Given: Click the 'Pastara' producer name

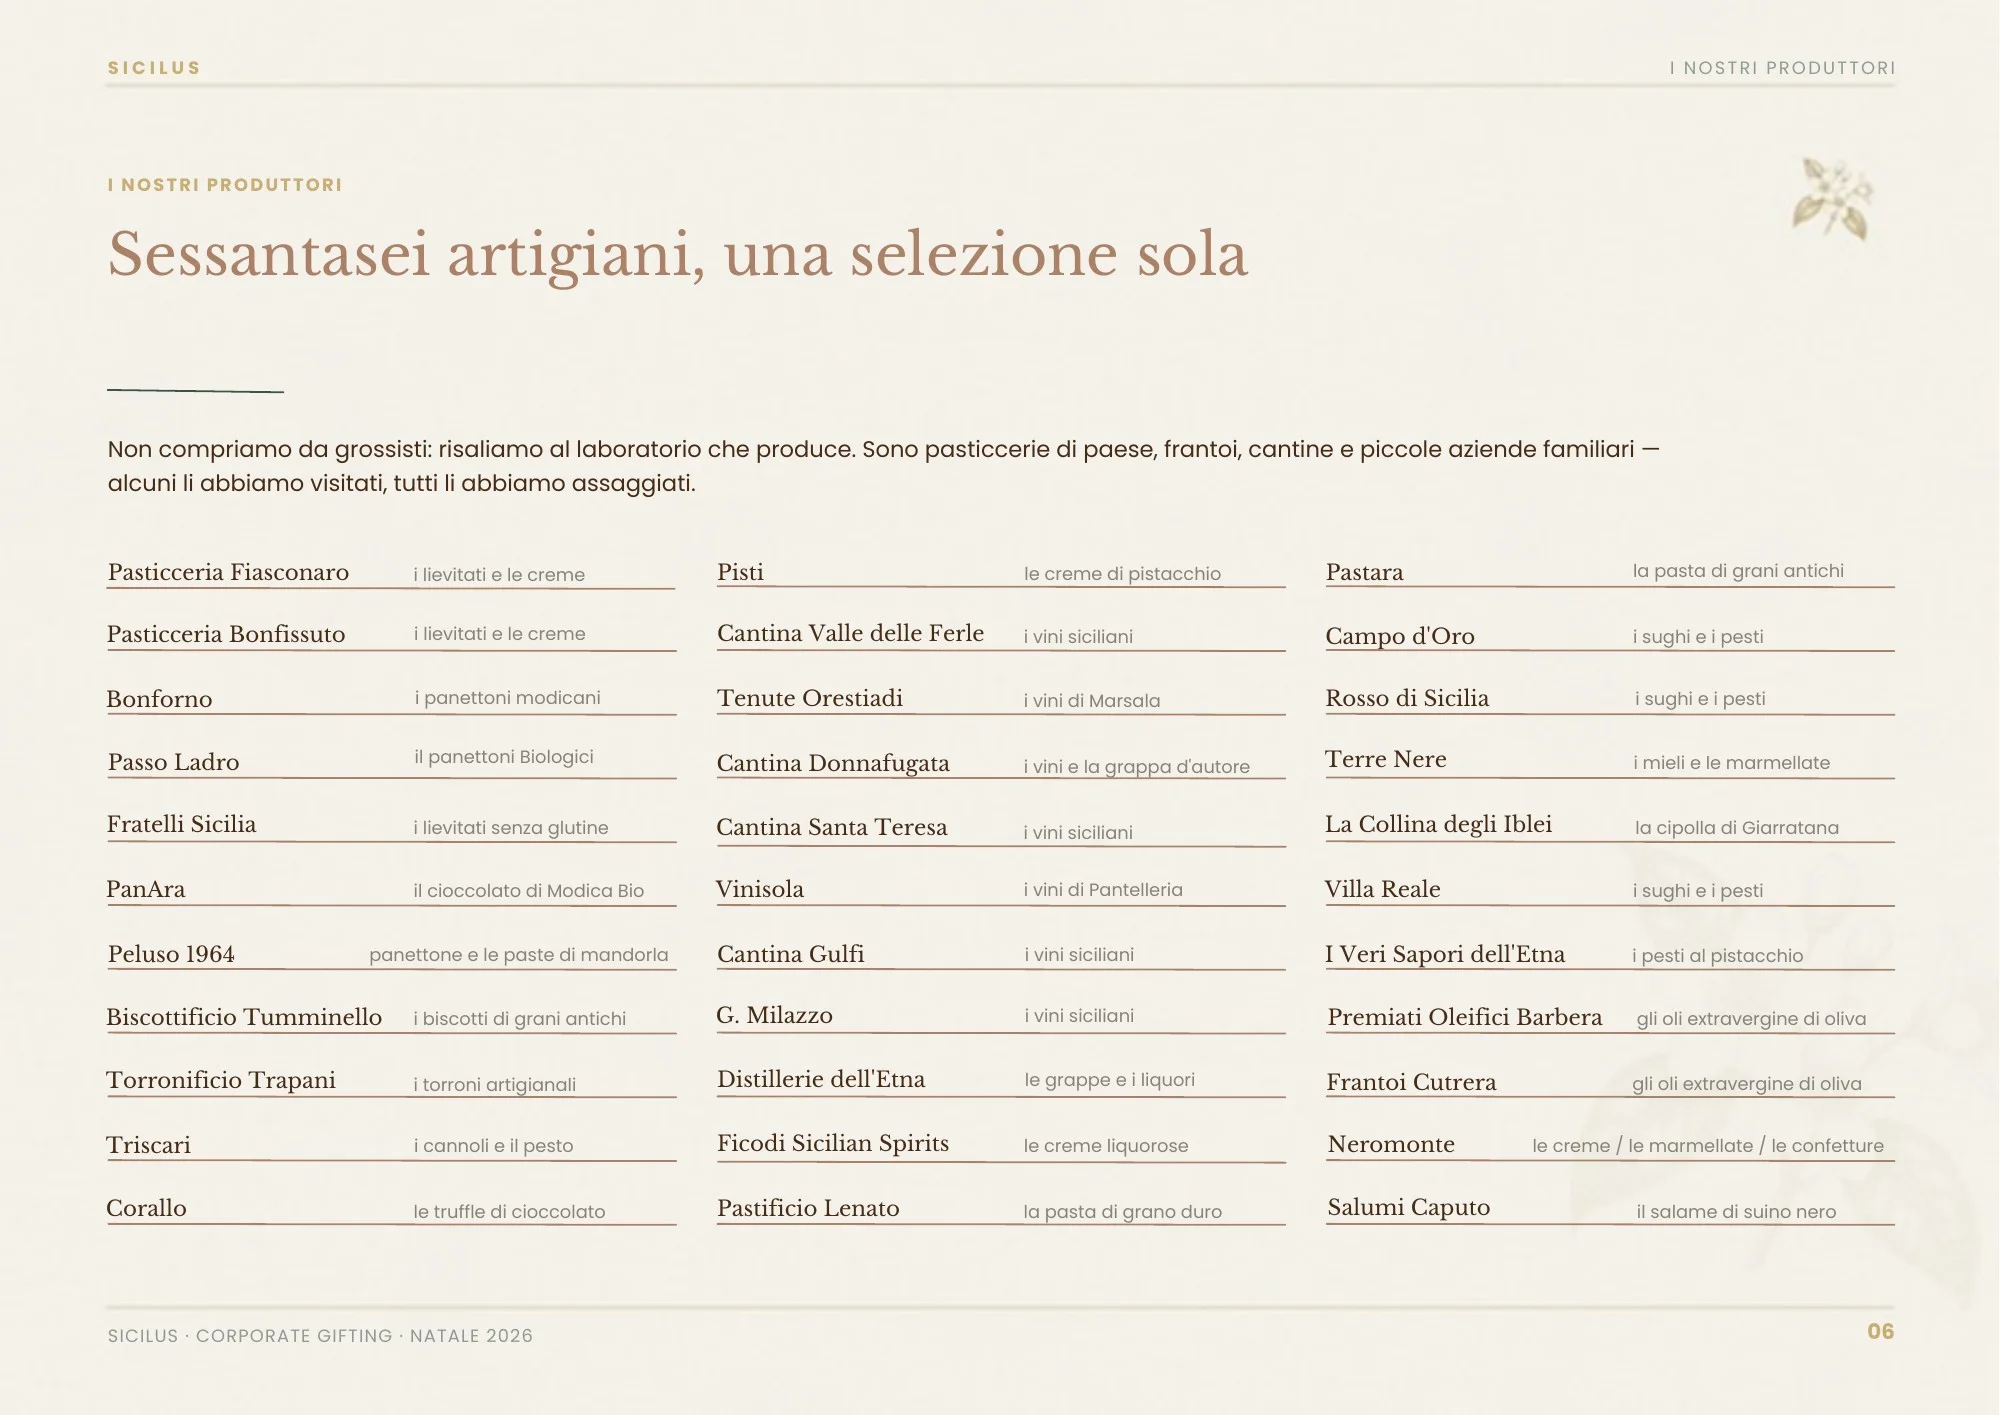Looking at the screenshot, I should point(1364,572).
